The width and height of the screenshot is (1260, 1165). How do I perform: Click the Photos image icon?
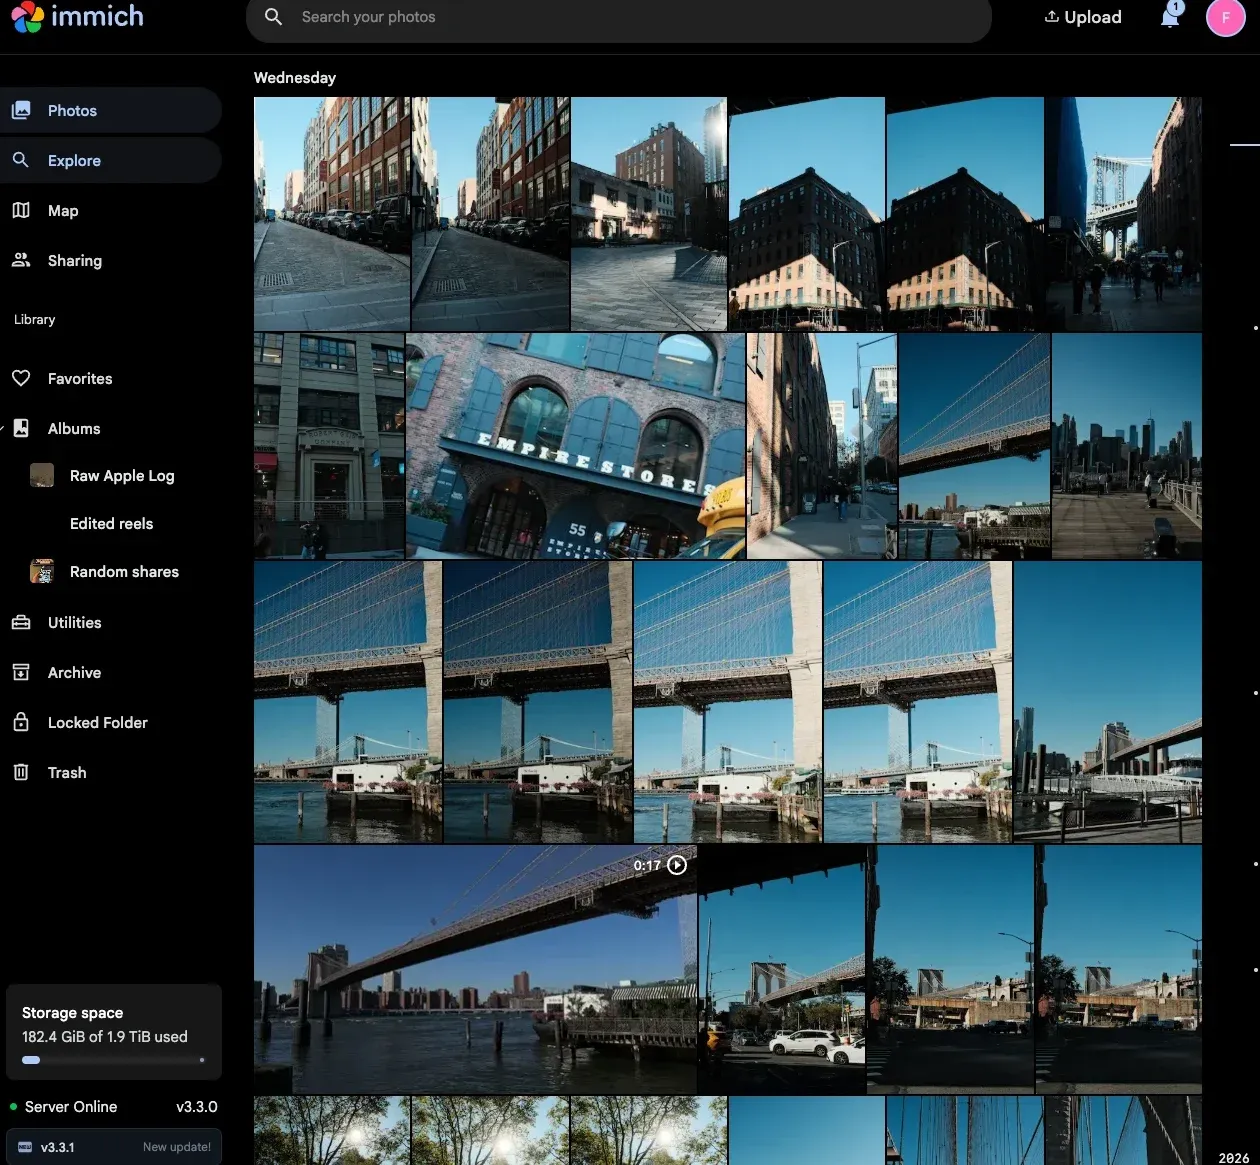[21, 110]
